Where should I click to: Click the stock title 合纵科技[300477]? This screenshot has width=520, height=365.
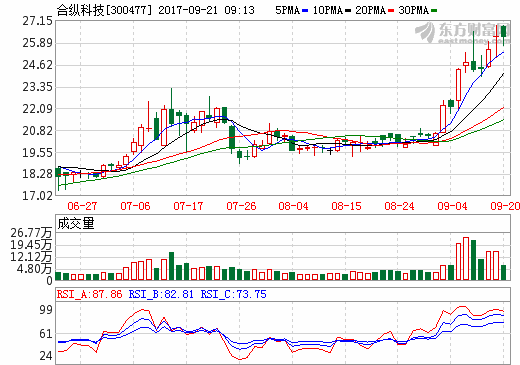(x=104, y=10)
